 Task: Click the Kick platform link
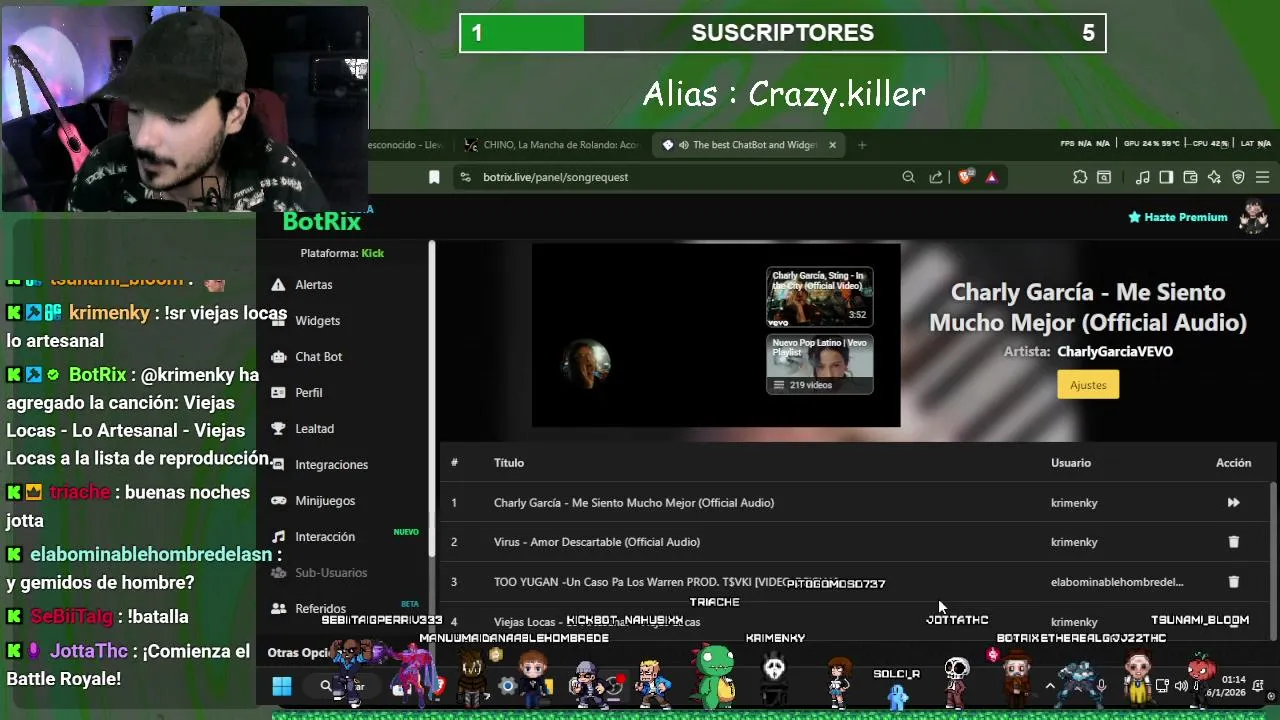tap(373, 253)
